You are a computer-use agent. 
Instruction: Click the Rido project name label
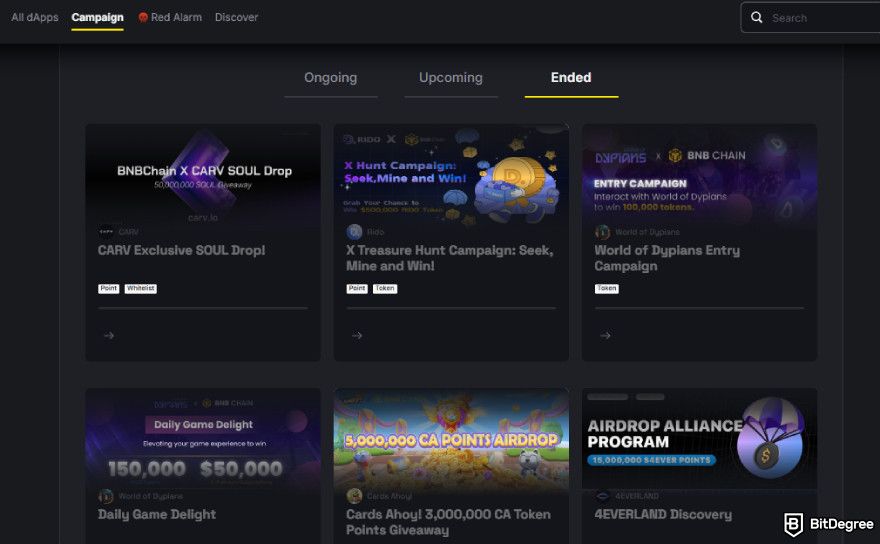coord(375,232)
